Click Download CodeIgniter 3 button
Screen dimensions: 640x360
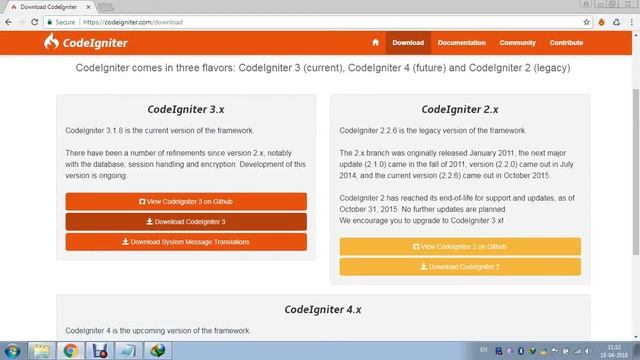(186, 222)
